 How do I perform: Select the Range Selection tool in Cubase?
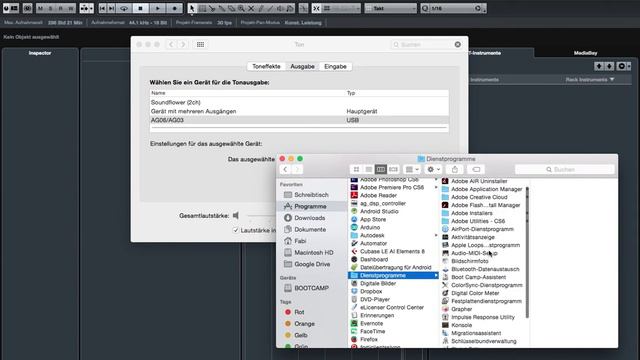point(202,8)
